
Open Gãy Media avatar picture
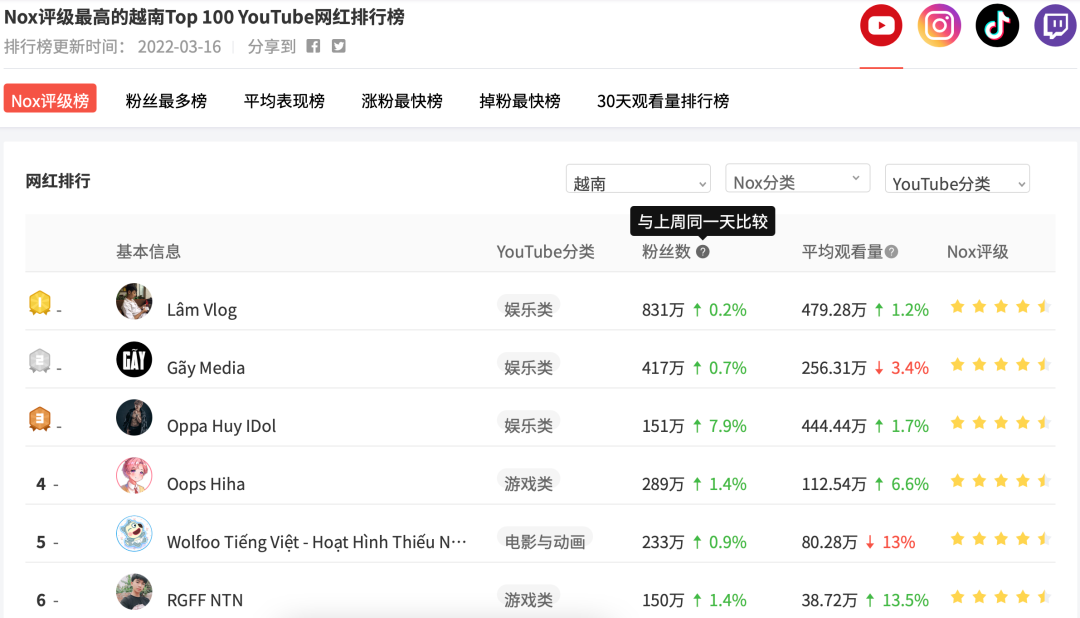(x=134, y=359)
